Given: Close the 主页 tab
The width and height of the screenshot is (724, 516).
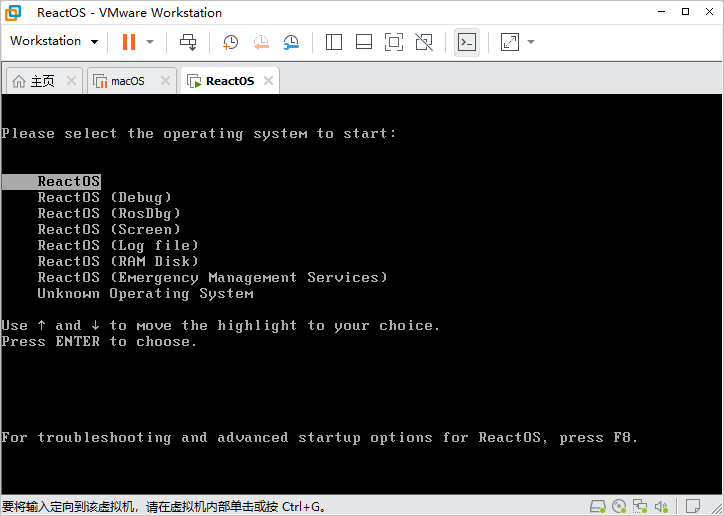Looking at the screenshot, I should click(71, 81).
